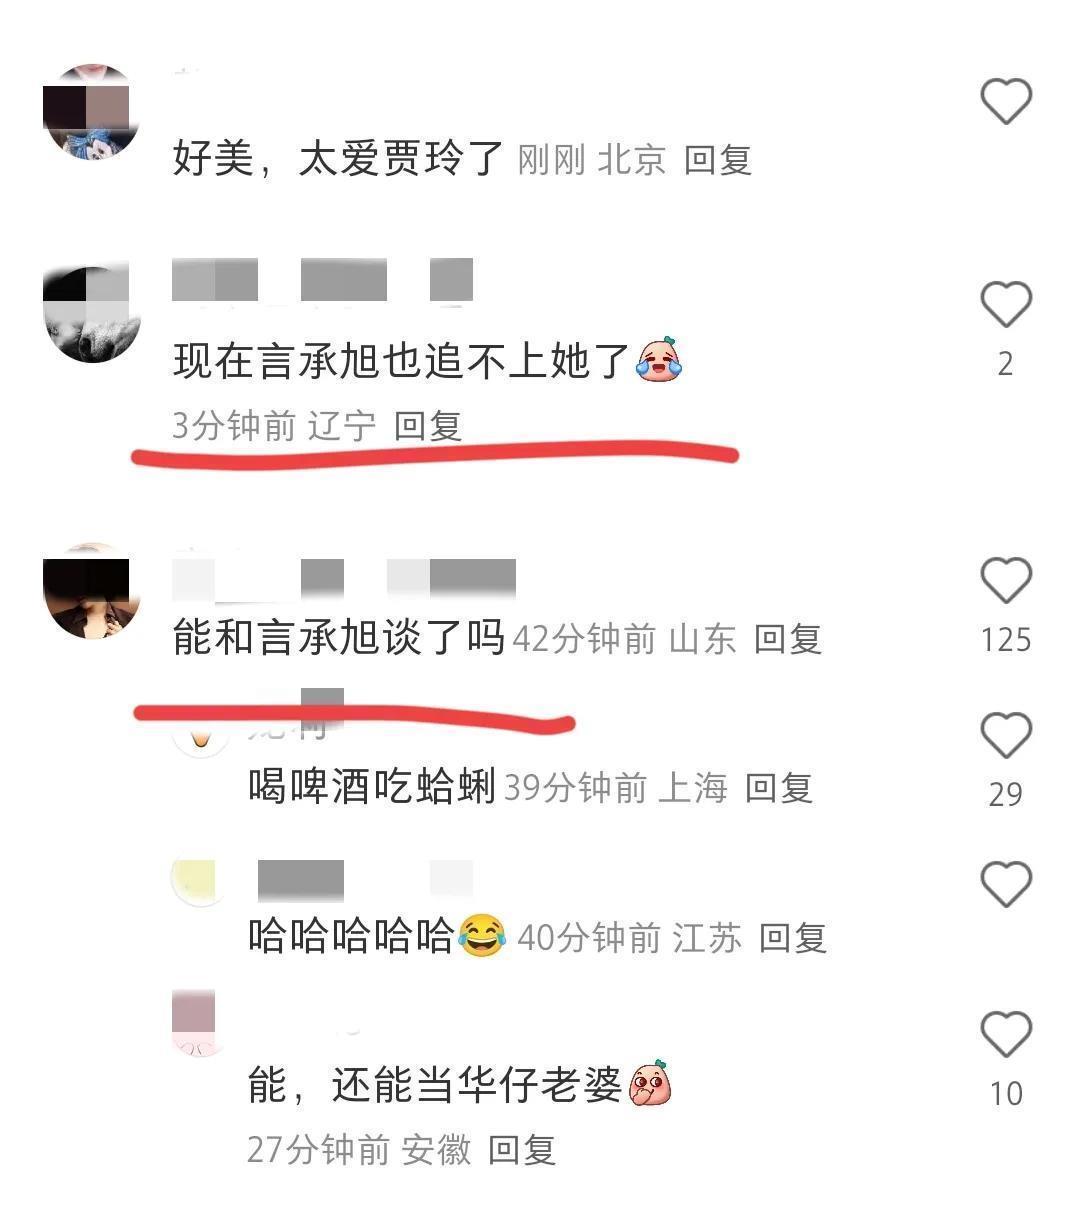
Task: Like the reply '喝啤酒吃蛤蜊'
Action: click(1005, 735)
